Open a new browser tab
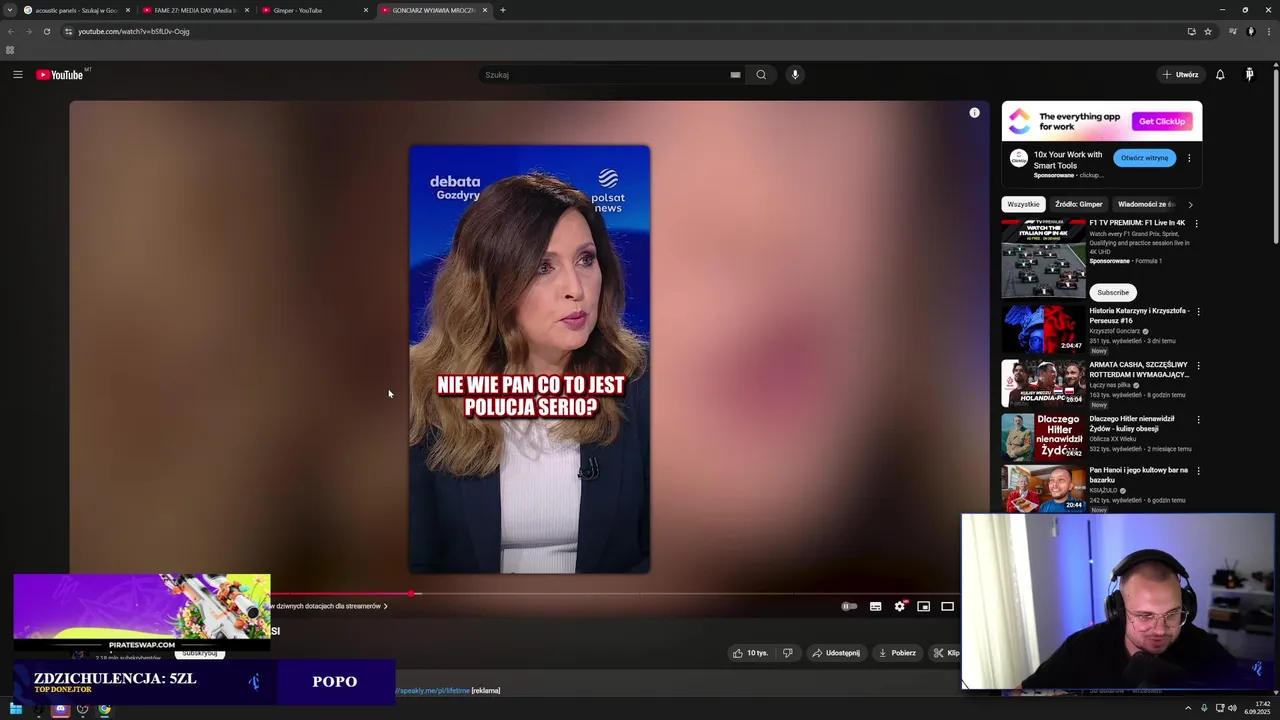Viewport: 1280px width, 720px height. click(503, 10)
